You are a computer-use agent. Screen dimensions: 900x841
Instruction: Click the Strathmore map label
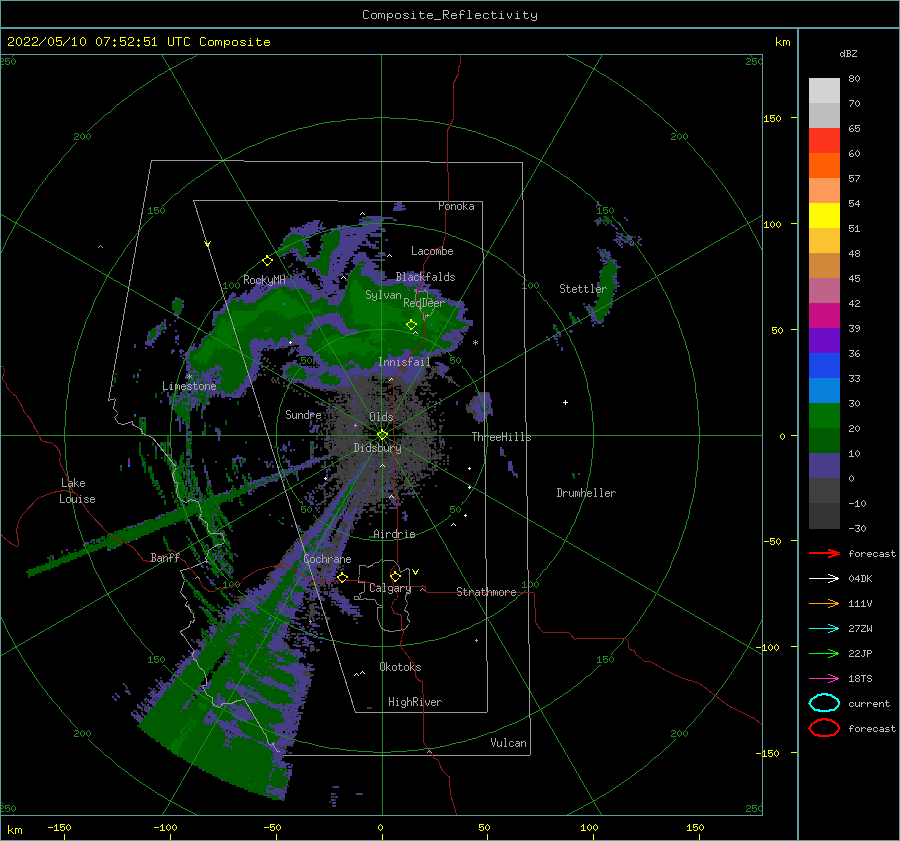[x=486, y=592]
